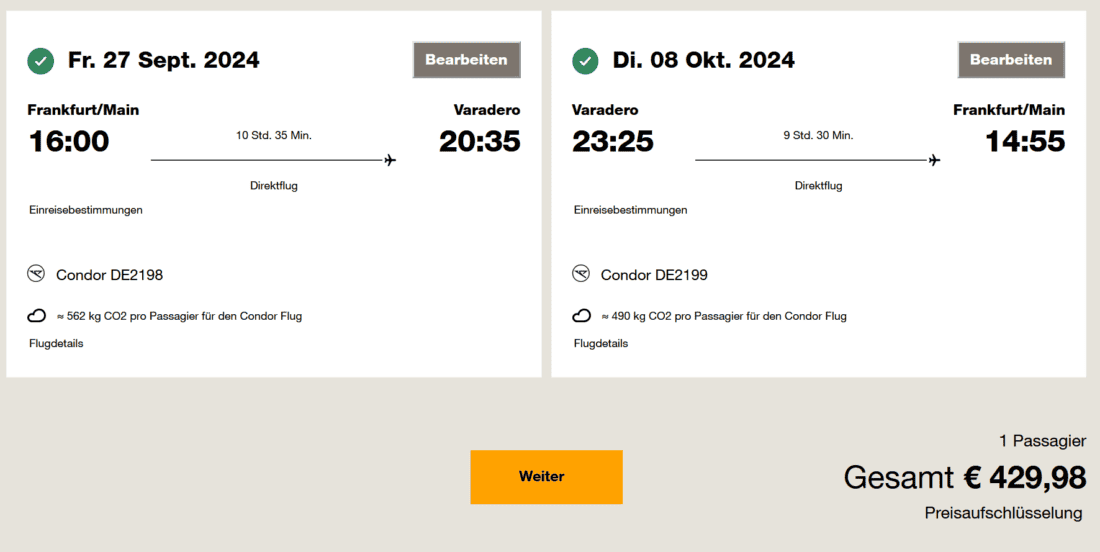Click the total price € 429,98
Screen dimensions: 1100x552
click(x=1024, y=478)
